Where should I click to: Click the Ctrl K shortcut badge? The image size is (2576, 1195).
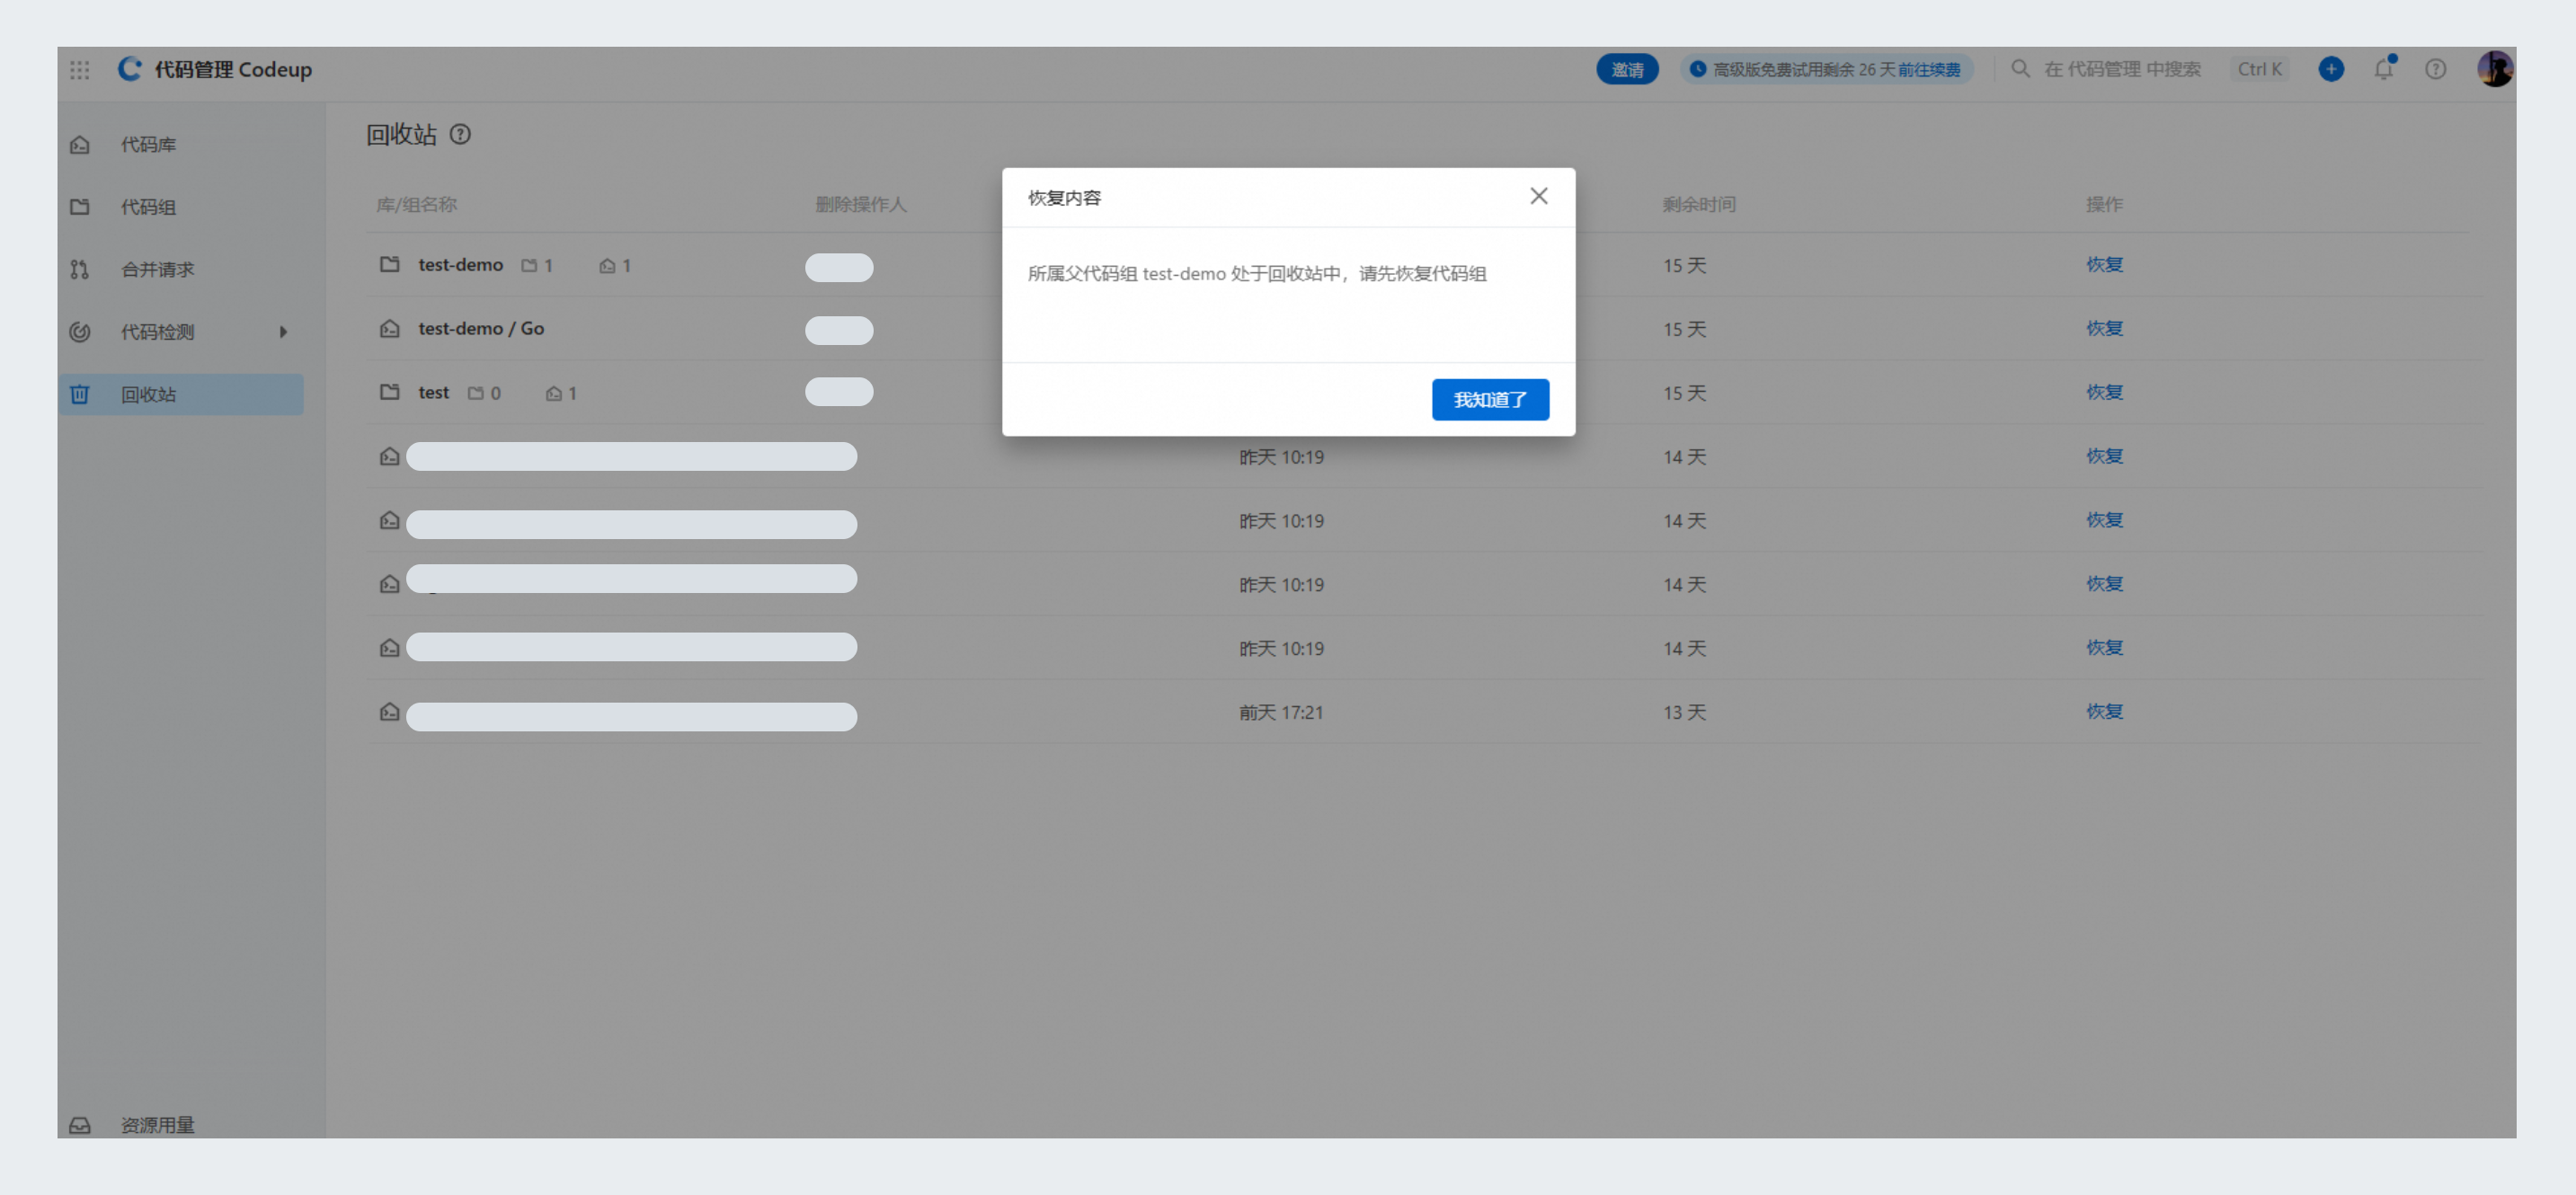[2259, 69]
